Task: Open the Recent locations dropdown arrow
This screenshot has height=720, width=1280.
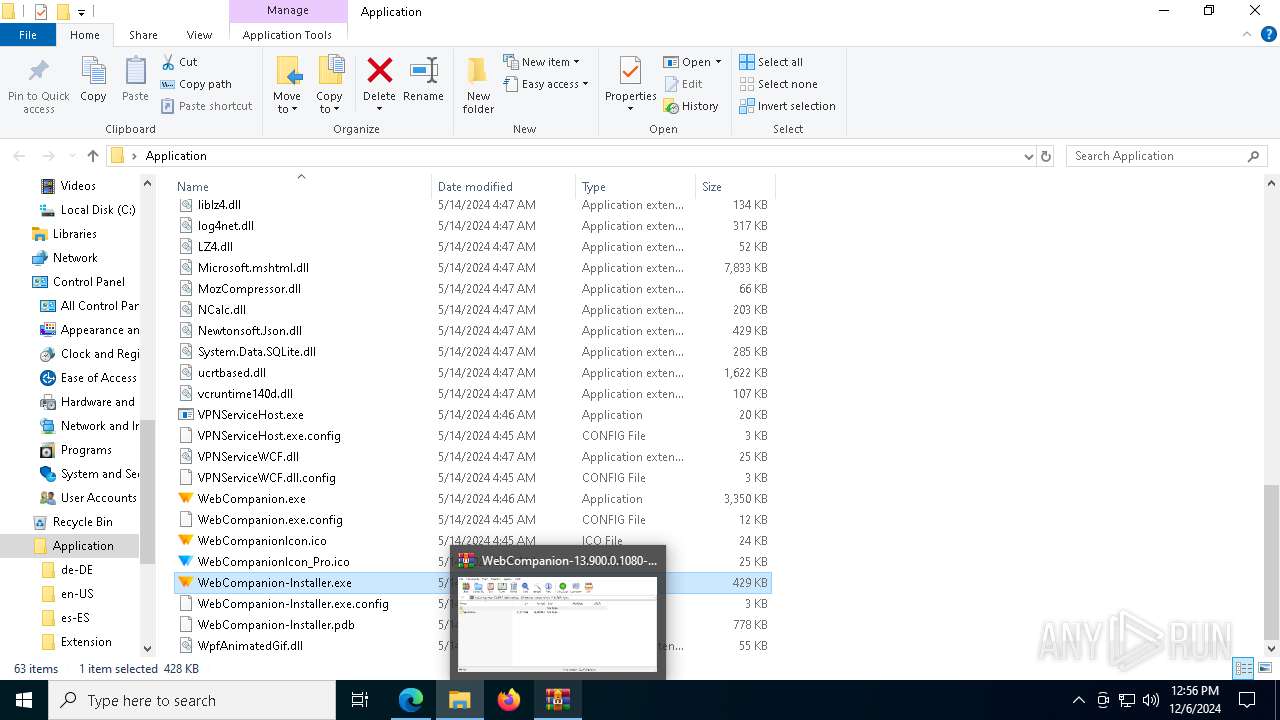Action: [71, 156]
